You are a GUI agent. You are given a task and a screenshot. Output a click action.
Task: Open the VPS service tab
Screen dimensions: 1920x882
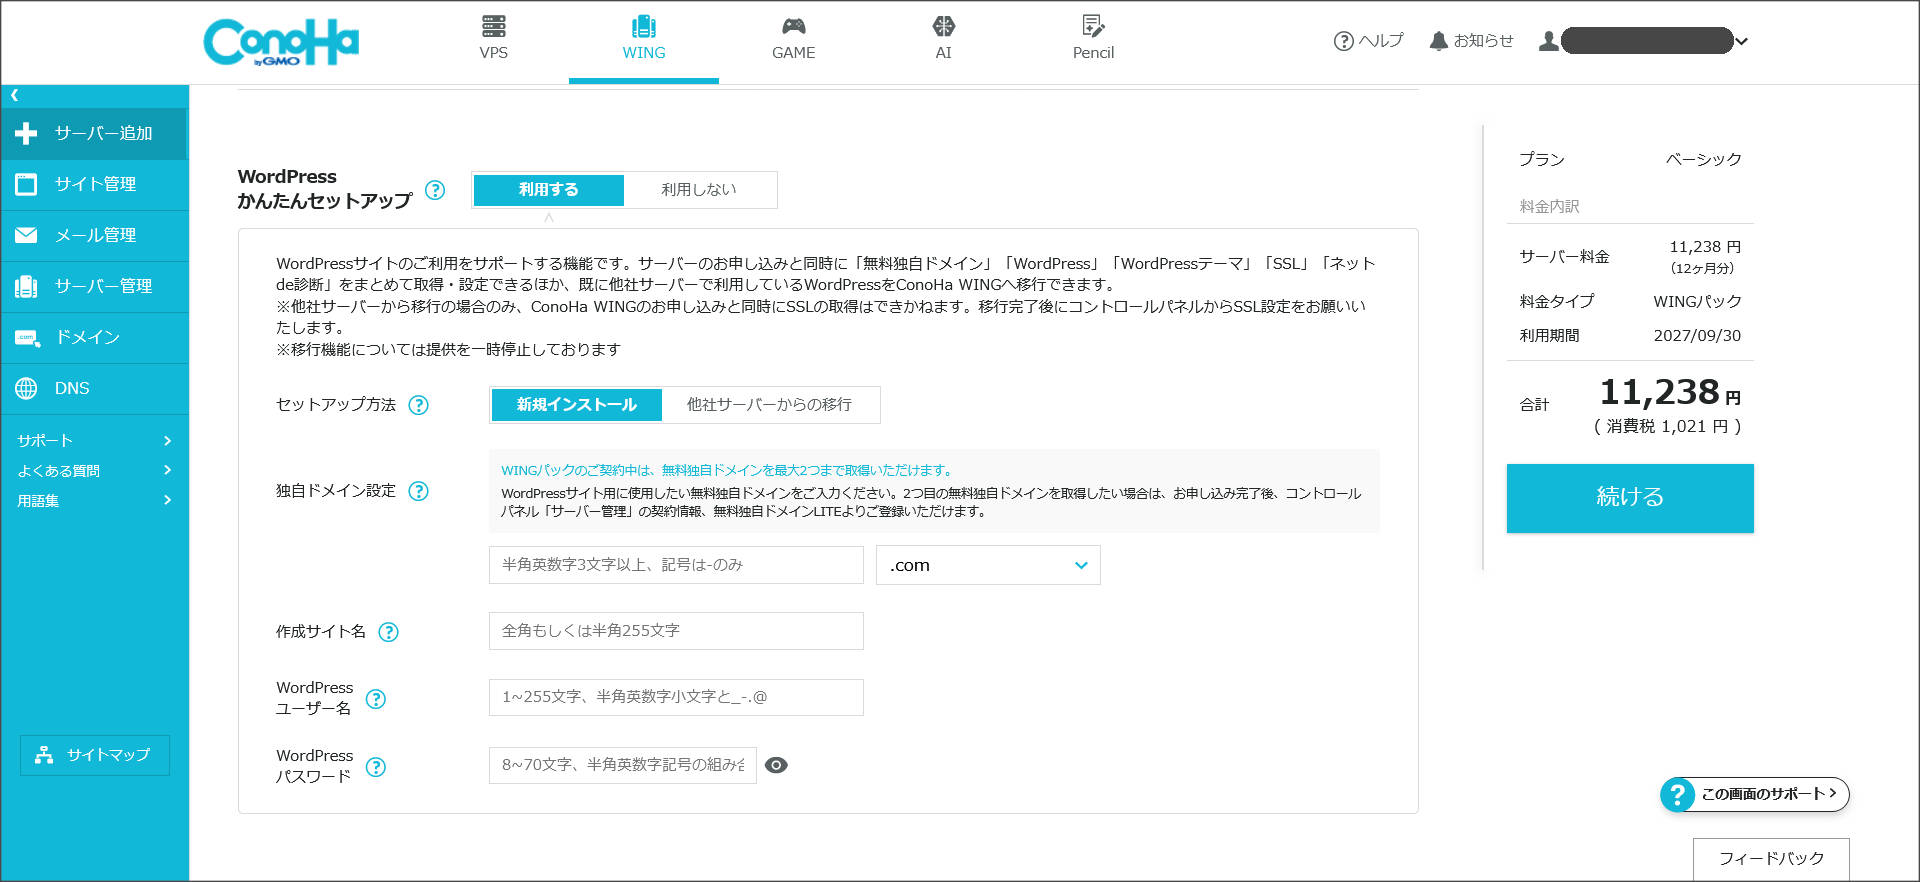click(x=493, y=39)
